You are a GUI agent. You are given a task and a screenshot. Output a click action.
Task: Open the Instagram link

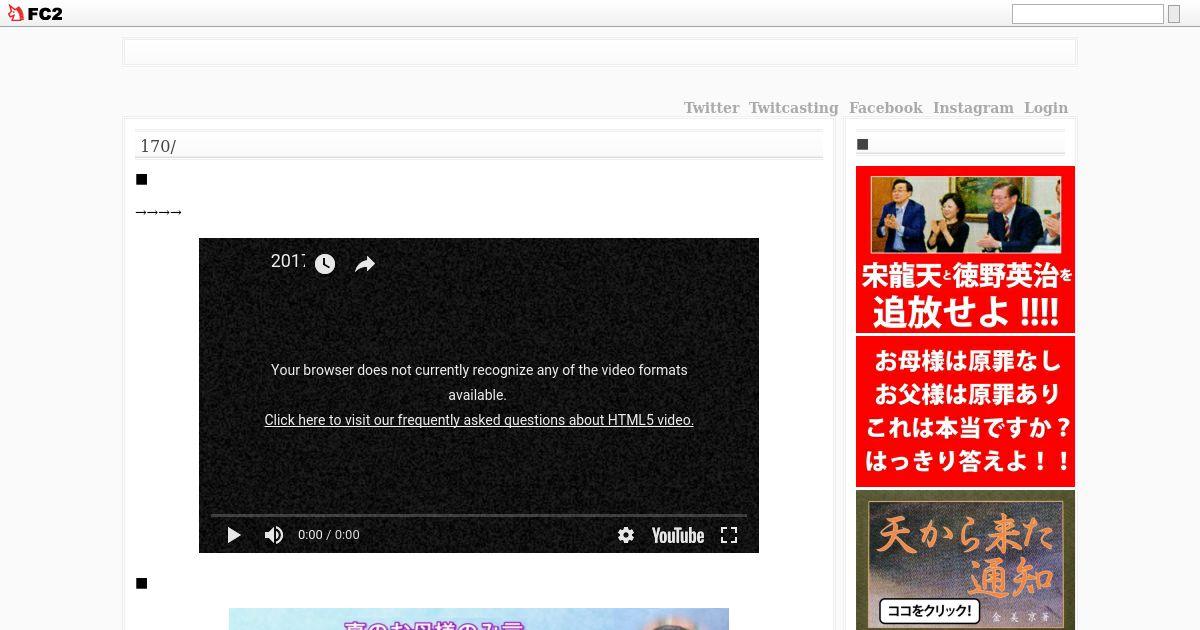pos(973,108)
